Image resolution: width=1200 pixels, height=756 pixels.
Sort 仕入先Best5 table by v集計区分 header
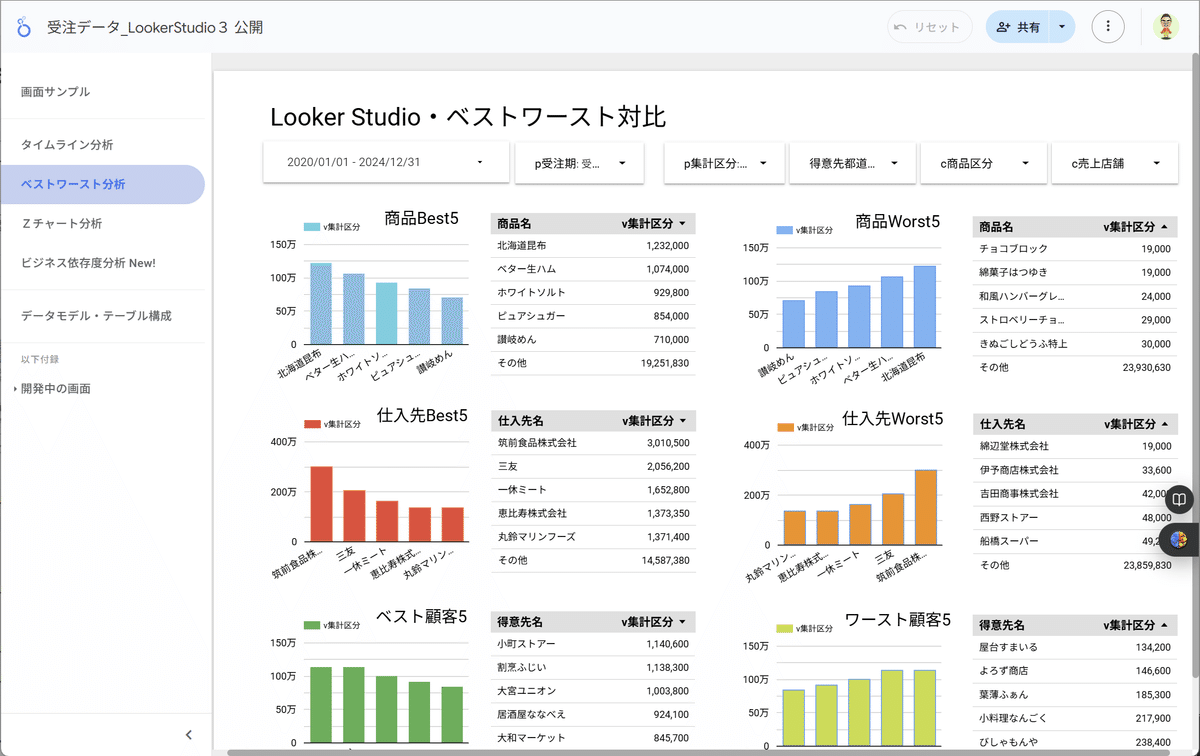click(x=654, y=421)
